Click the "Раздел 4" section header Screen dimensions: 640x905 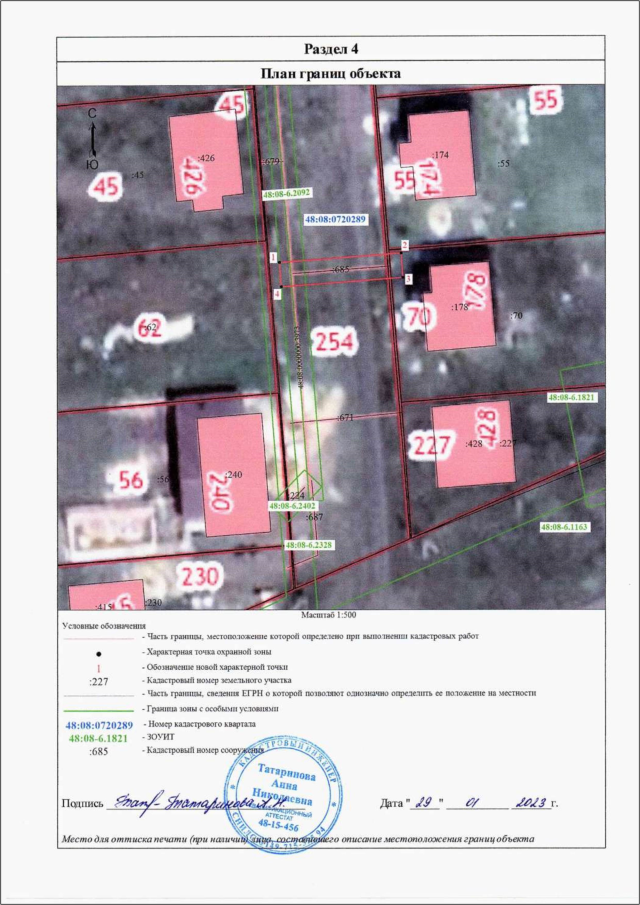[x=330, y=49]
